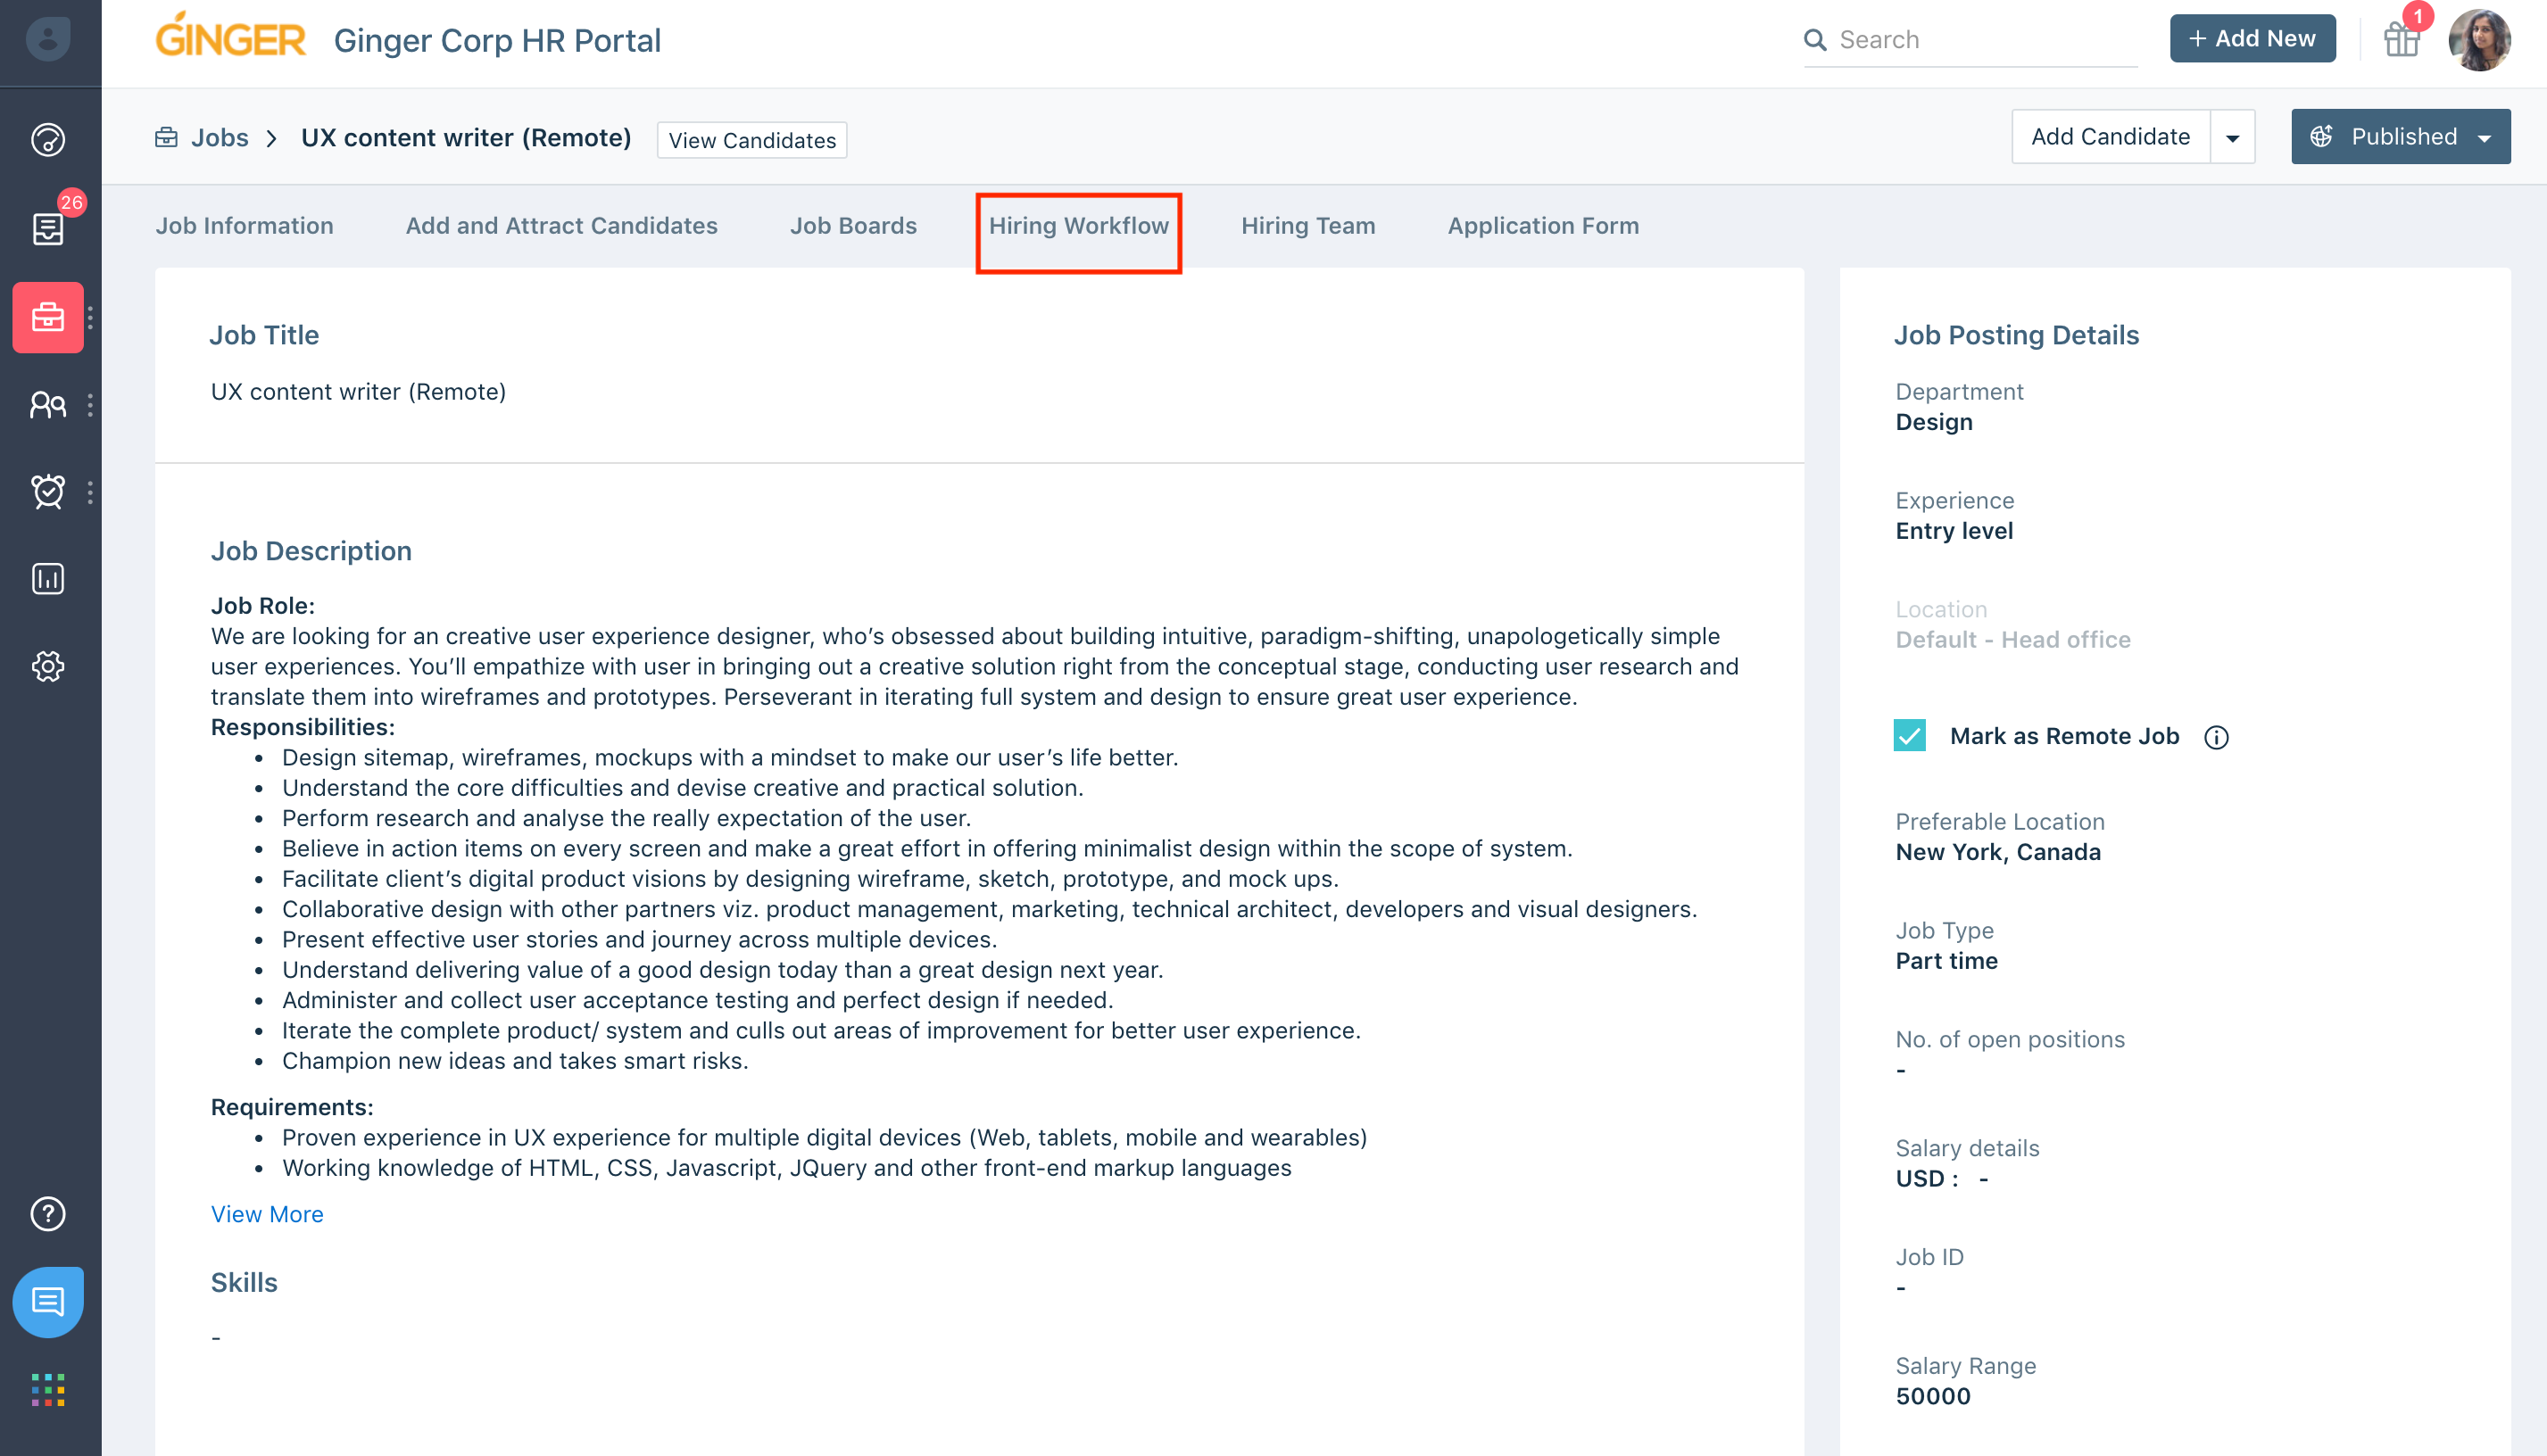Click the Ginger logo

coord(230,36)
